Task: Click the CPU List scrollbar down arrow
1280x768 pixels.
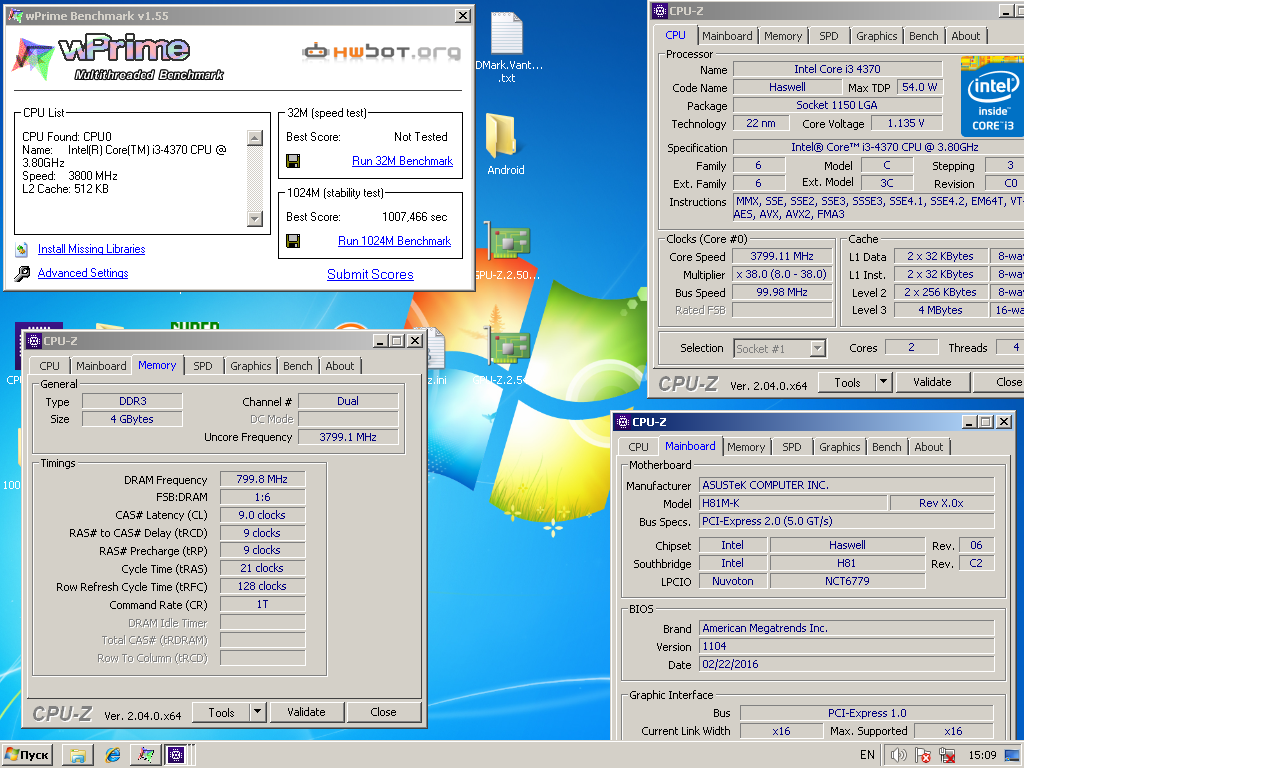Action: click(x=254, y=219)
